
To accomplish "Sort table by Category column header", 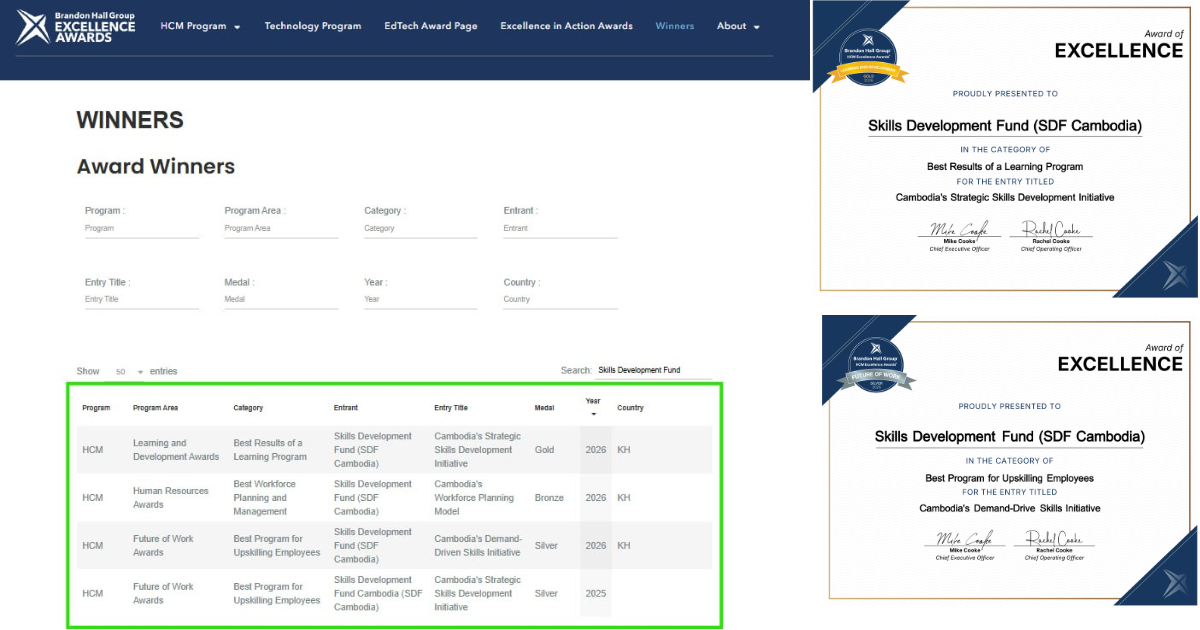I will pos(248,408).
